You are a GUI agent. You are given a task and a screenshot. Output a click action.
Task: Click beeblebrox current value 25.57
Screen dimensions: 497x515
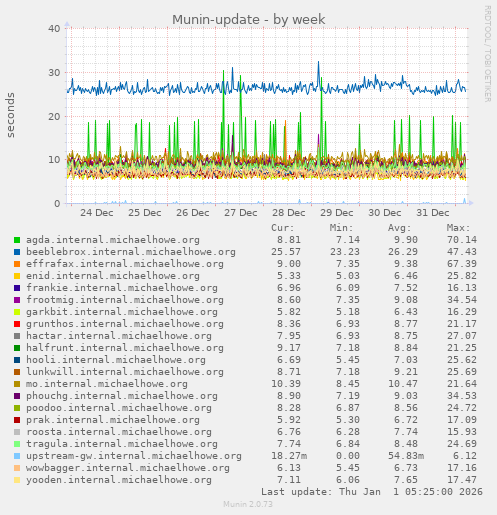coord(286,252)
